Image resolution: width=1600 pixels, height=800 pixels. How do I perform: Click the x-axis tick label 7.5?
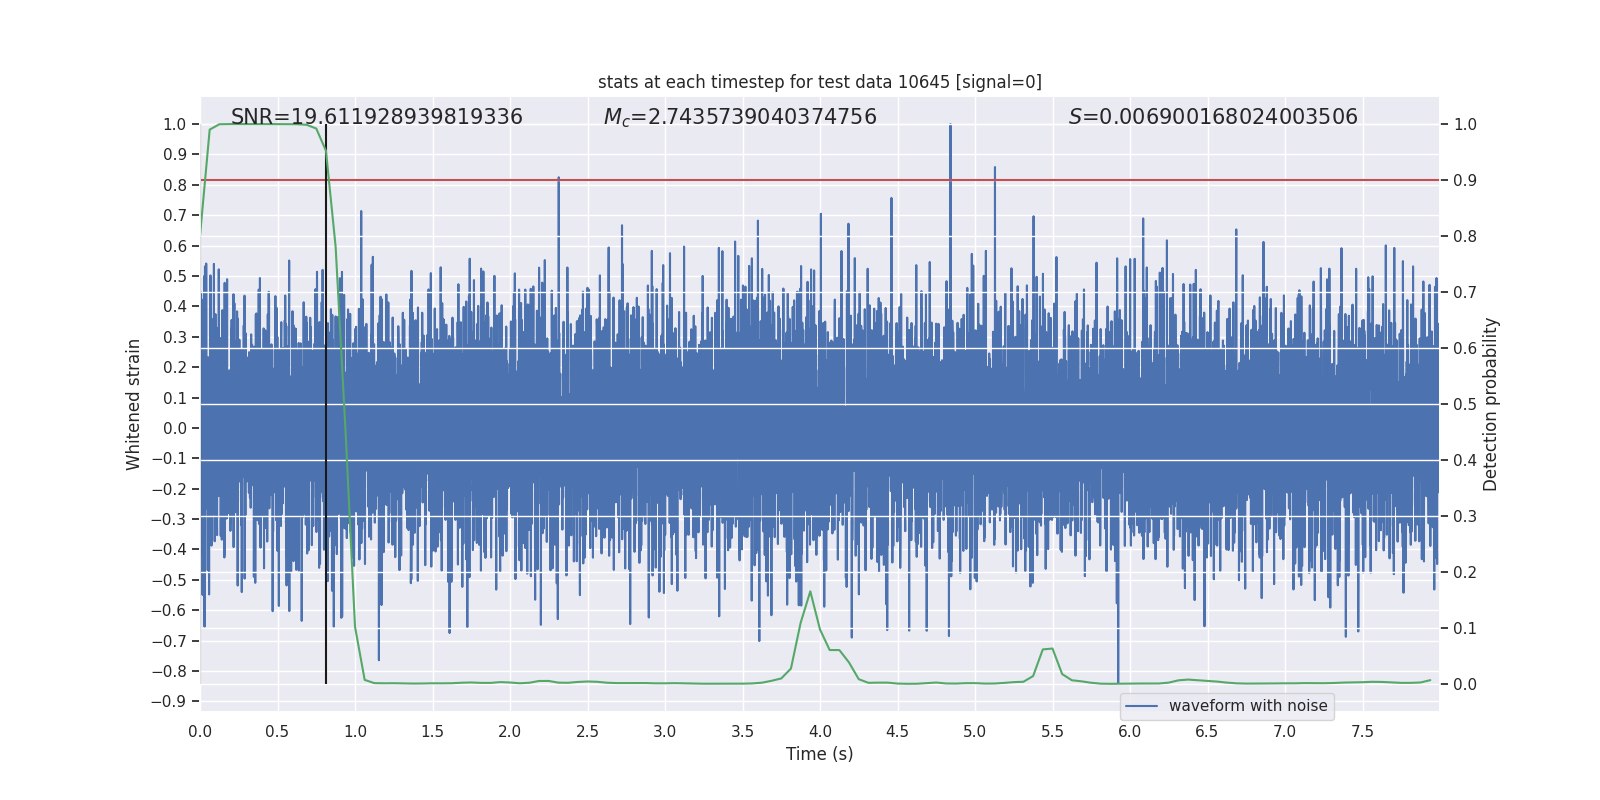point(1362,731)
